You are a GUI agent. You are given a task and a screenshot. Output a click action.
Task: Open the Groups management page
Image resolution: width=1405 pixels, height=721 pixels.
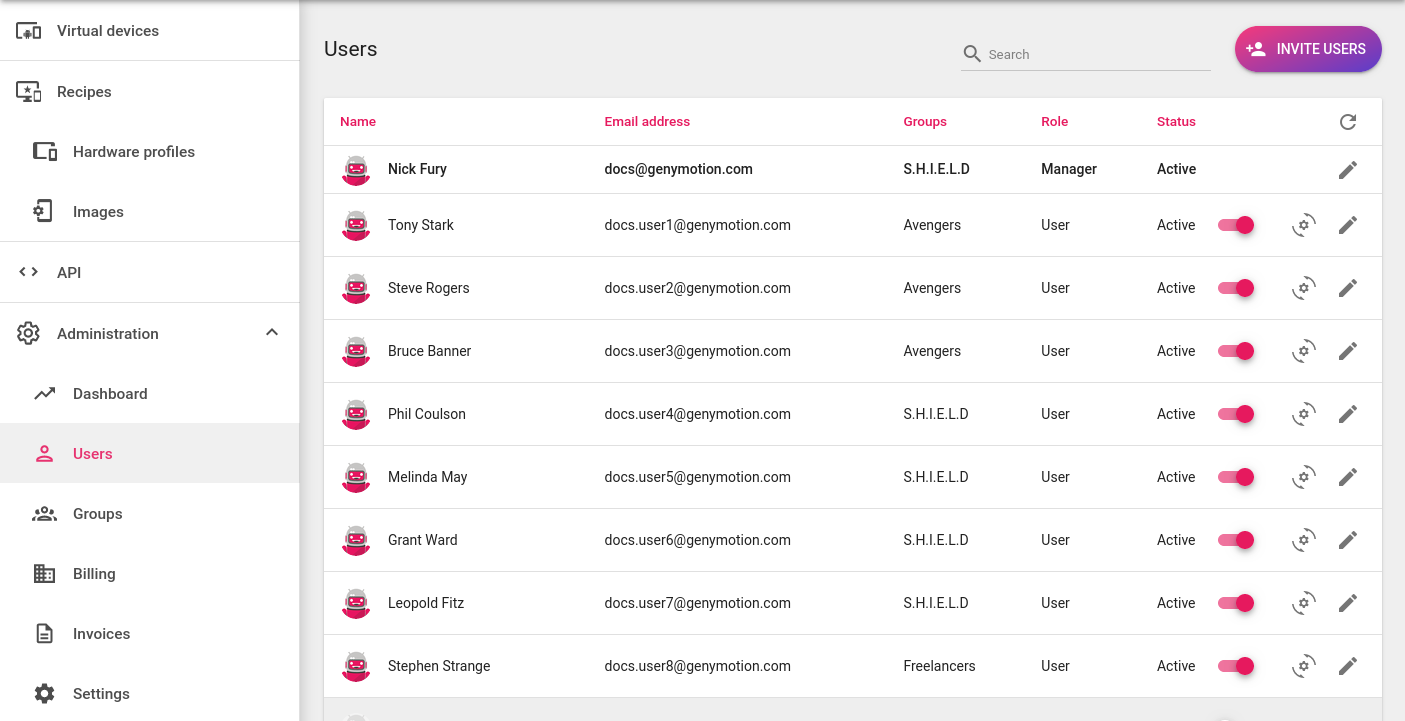(97, 513)
